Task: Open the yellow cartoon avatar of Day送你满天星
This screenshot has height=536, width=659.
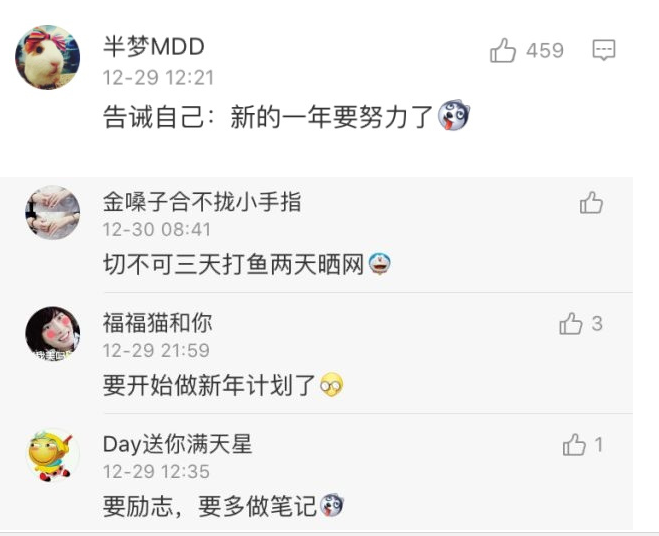Action: click(53, 455)
